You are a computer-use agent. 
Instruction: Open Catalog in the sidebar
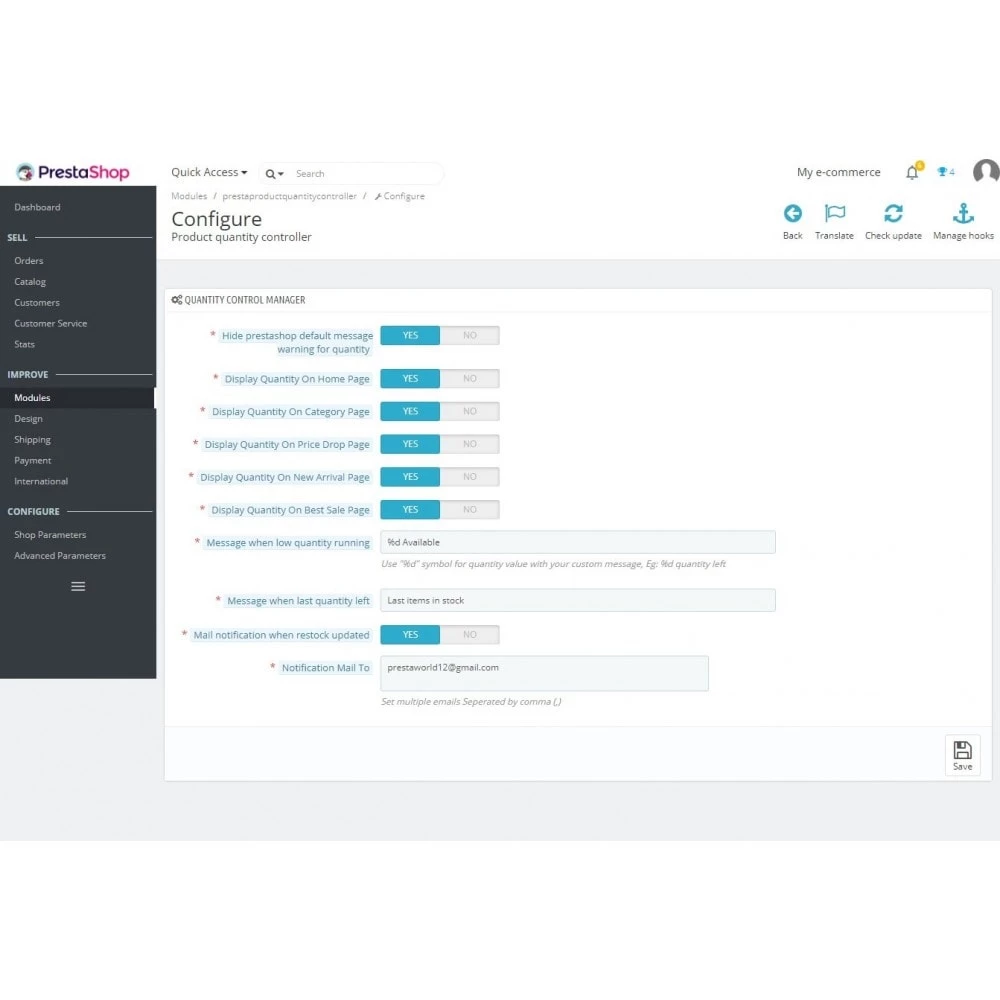pos(30,282)
